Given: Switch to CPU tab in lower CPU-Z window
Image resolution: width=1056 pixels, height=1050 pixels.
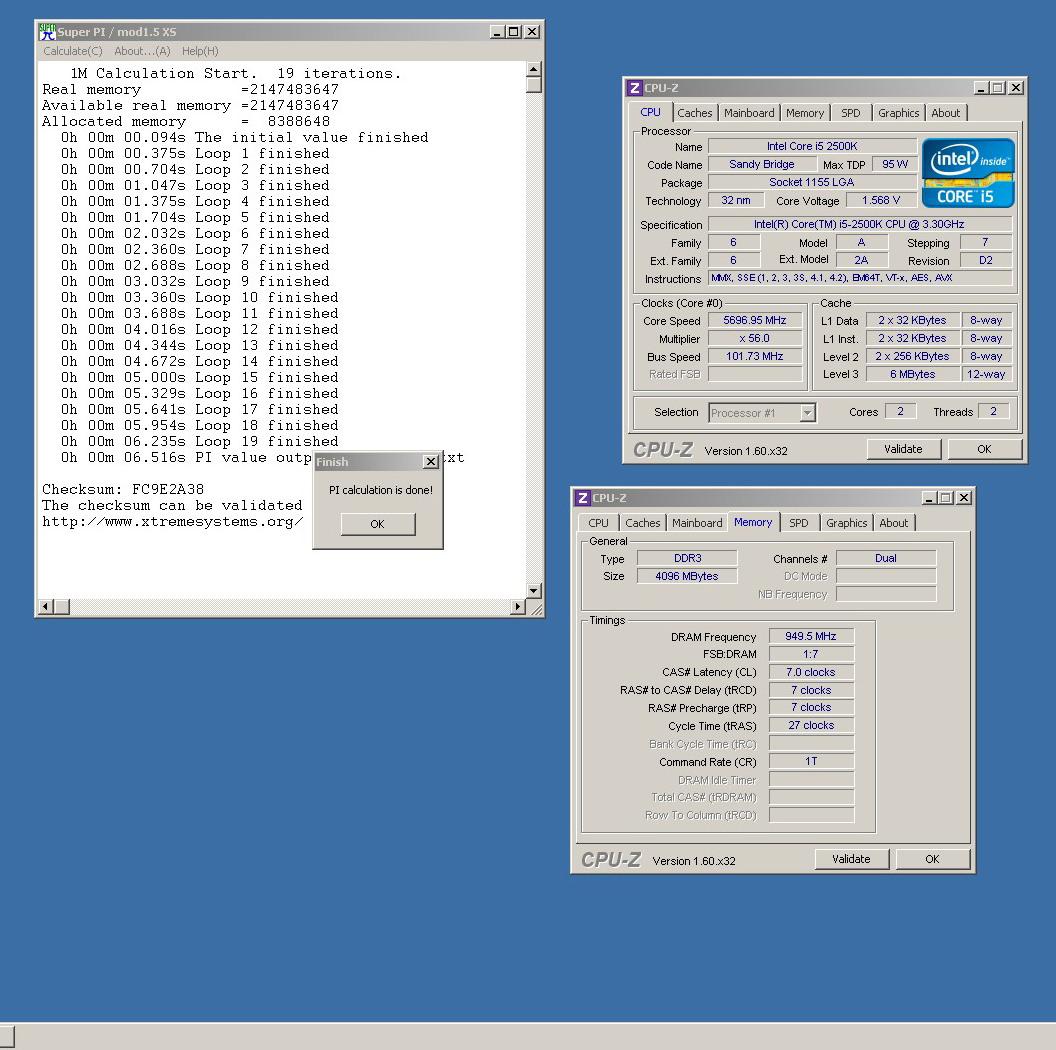Looking at the screenshot, I should coord(598,523).
